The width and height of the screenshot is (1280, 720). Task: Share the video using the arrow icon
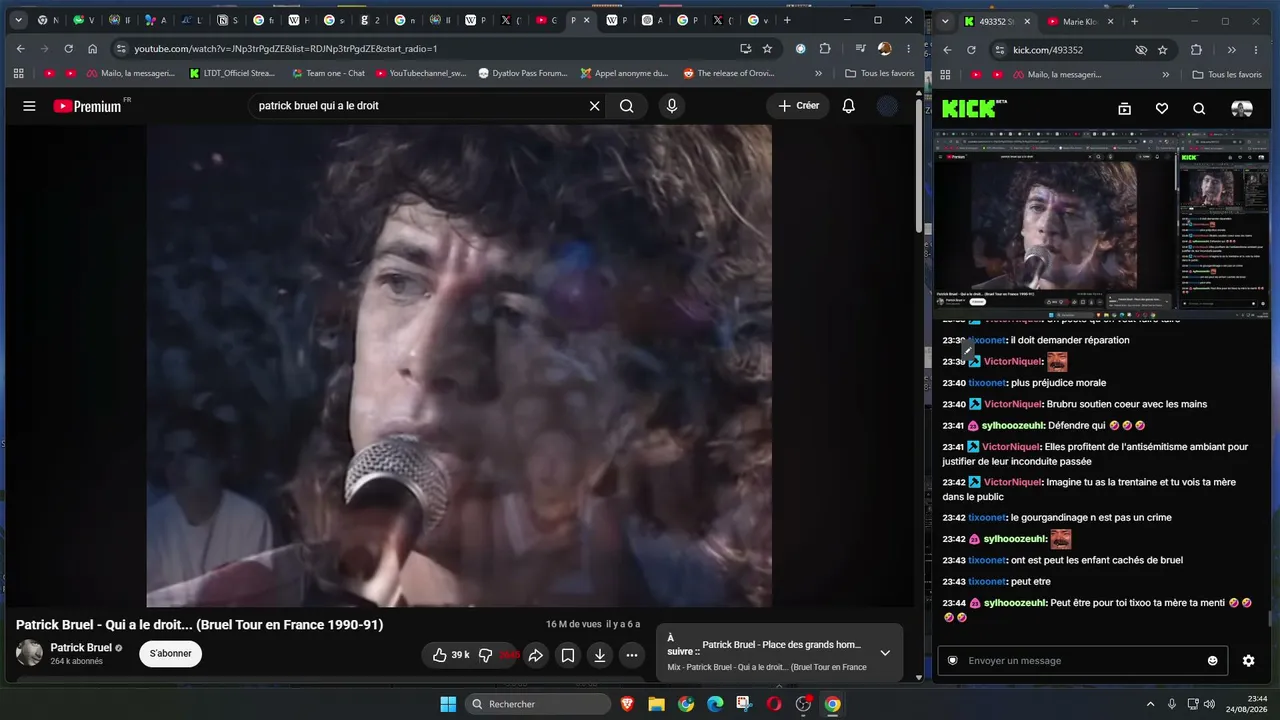(x=535, y=655)
